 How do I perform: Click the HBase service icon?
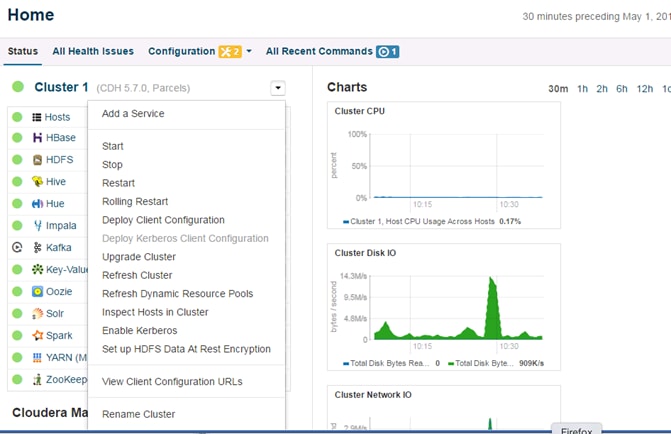pyautogui.click(x=37, y=138)
